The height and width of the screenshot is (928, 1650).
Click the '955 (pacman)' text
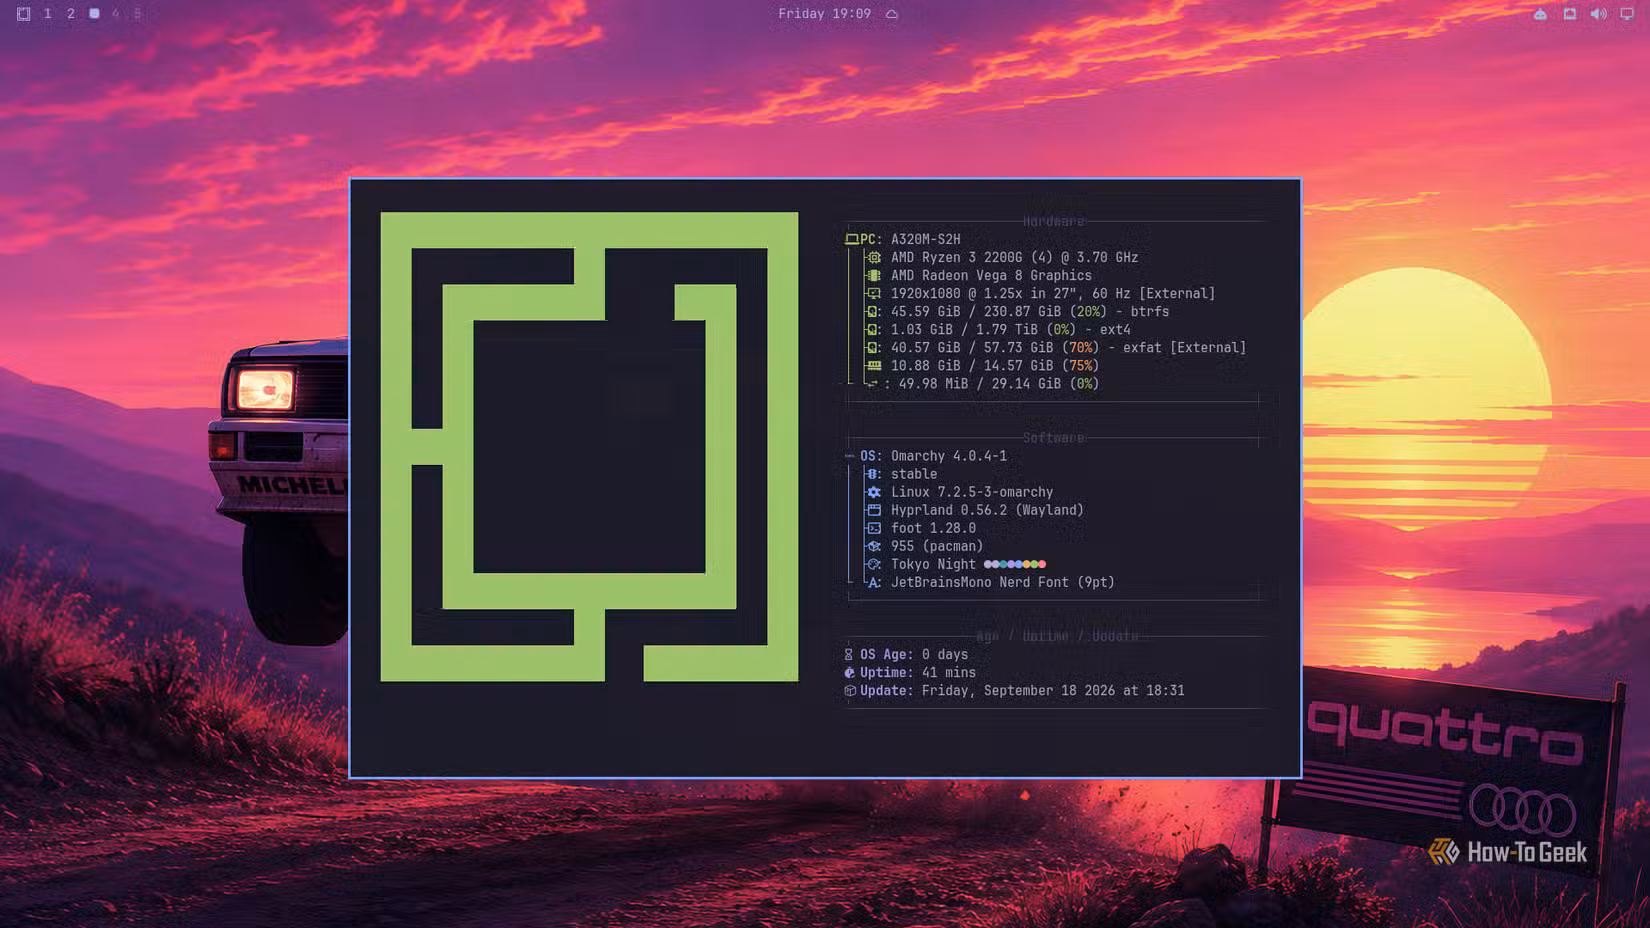pos(937,546)
